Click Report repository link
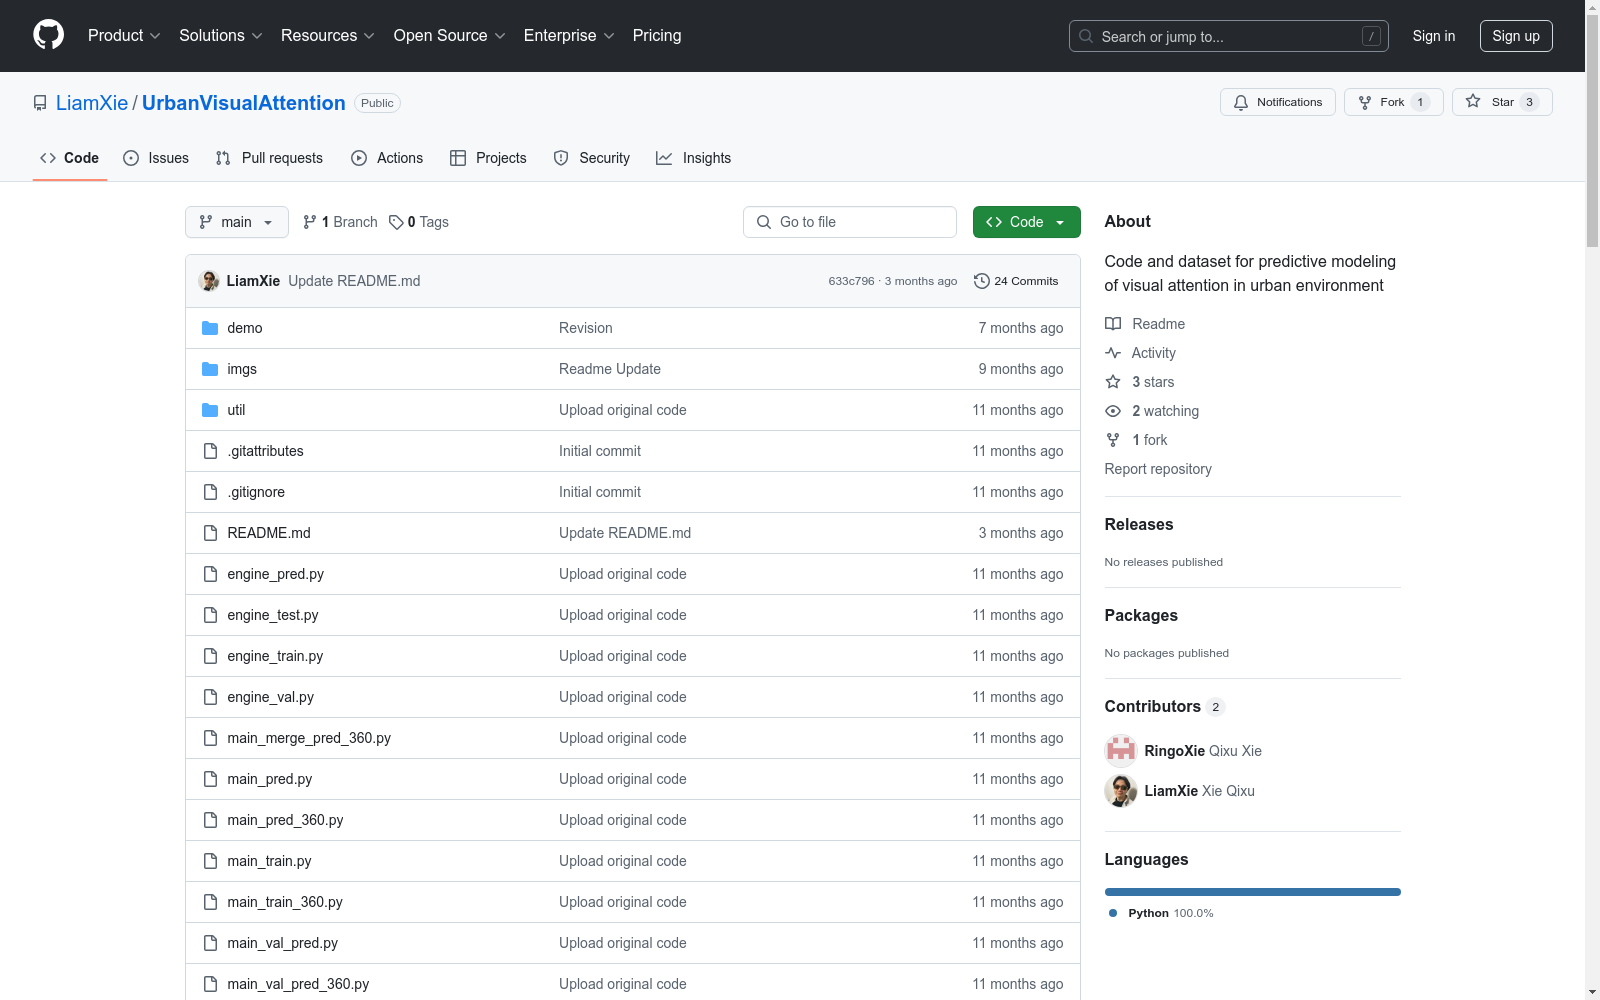 tap(1158, 469)
